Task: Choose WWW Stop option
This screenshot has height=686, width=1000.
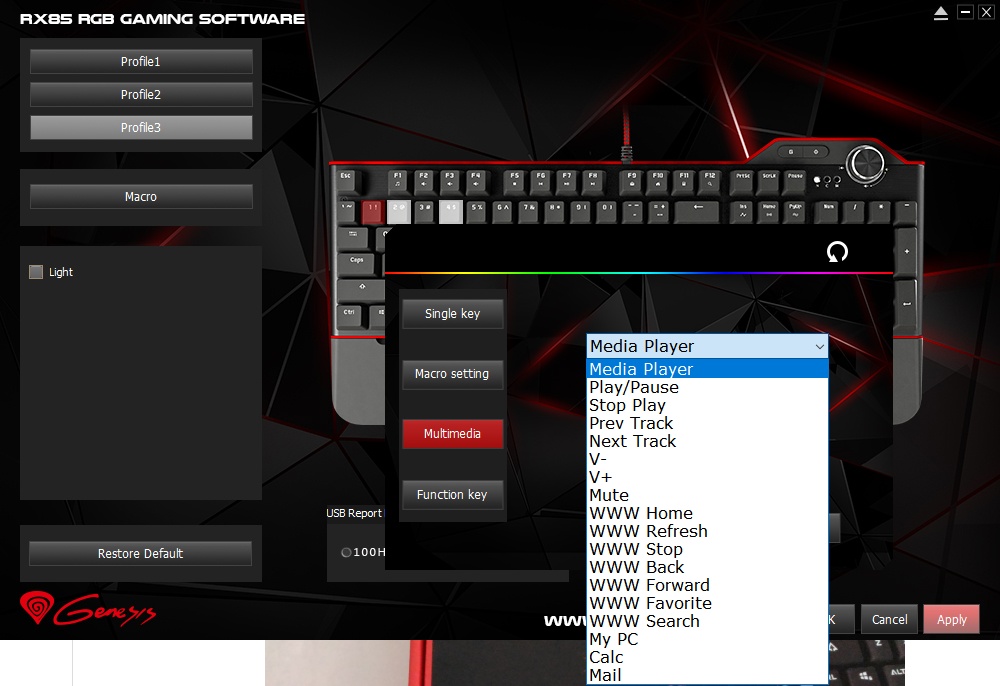Action: (x=707, y=549)
